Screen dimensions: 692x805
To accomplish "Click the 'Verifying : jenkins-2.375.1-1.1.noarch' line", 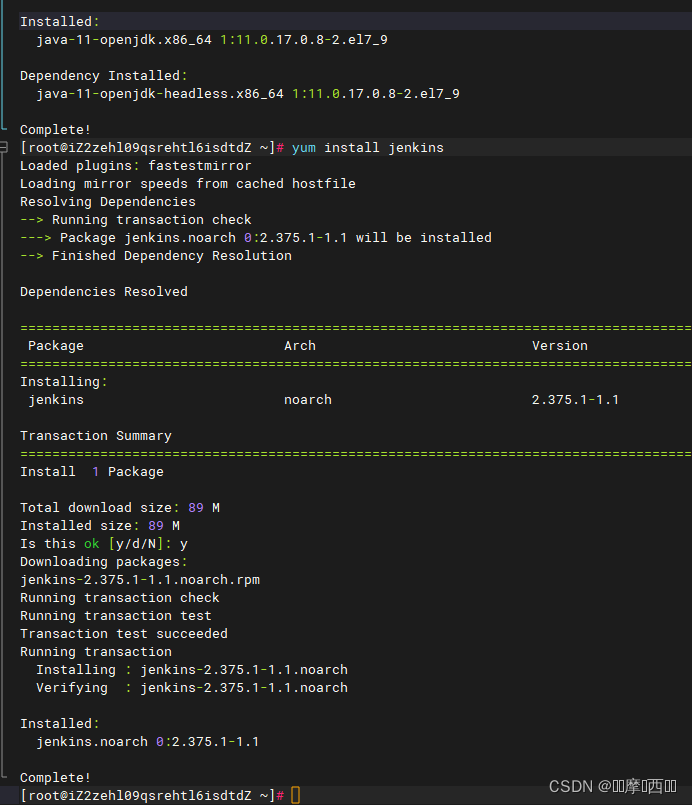I will 192,688.
